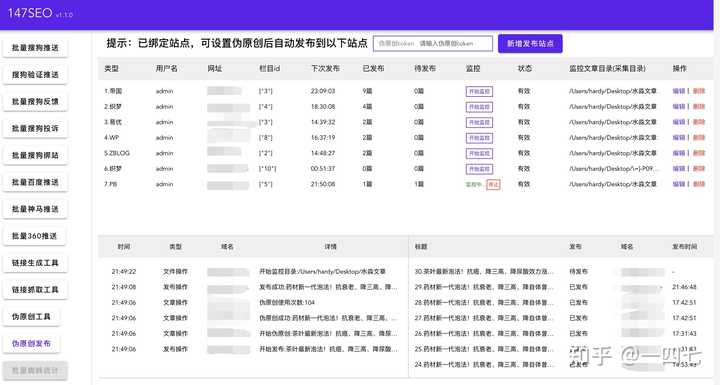Click the 5.ZBLOG type cell
The width and height of the screenshot is (720, 385).
pyautogui.click(x=117, y=153)
